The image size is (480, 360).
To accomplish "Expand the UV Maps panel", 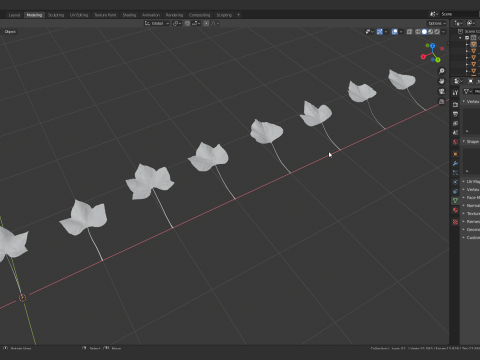I will coord(471,182).
